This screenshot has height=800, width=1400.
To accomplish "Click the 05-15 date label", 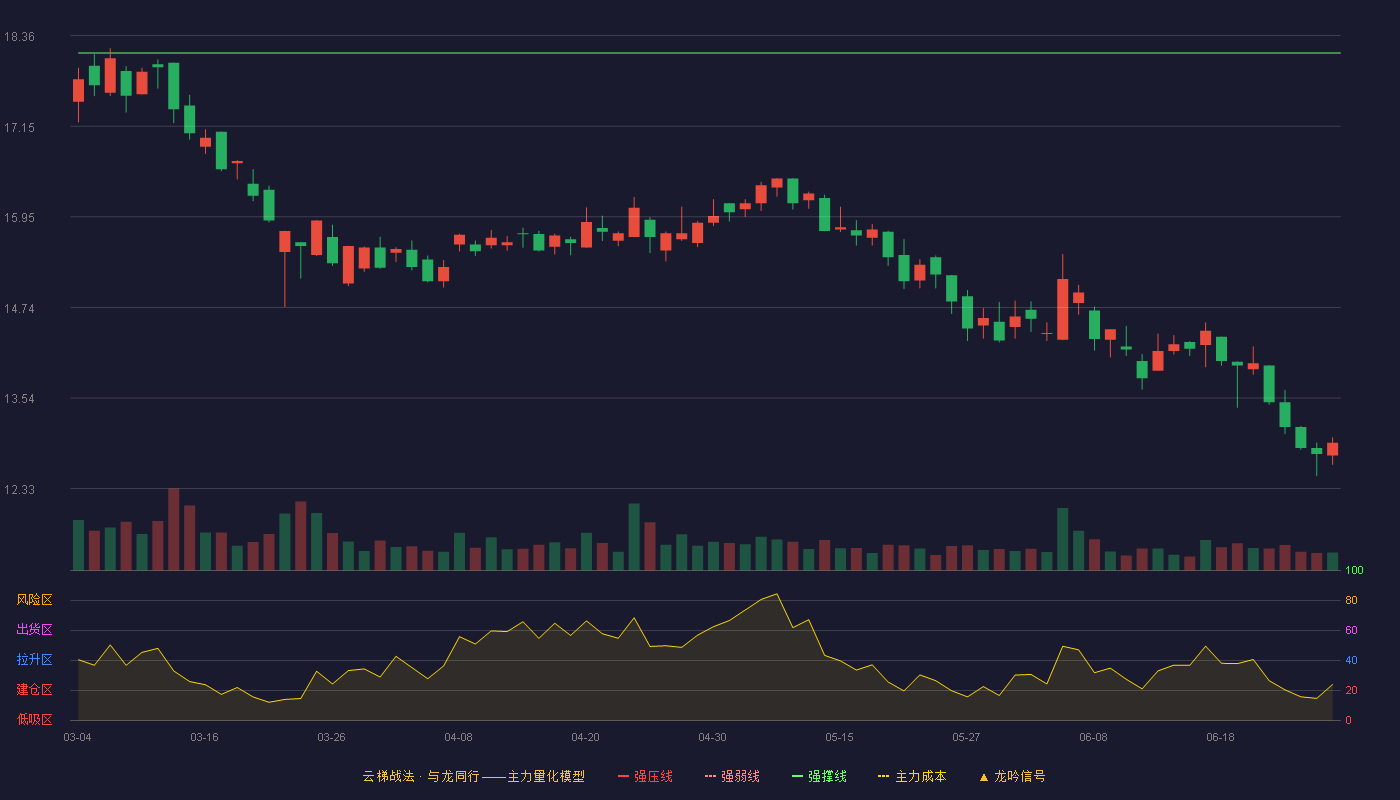I will click(840, 737).
